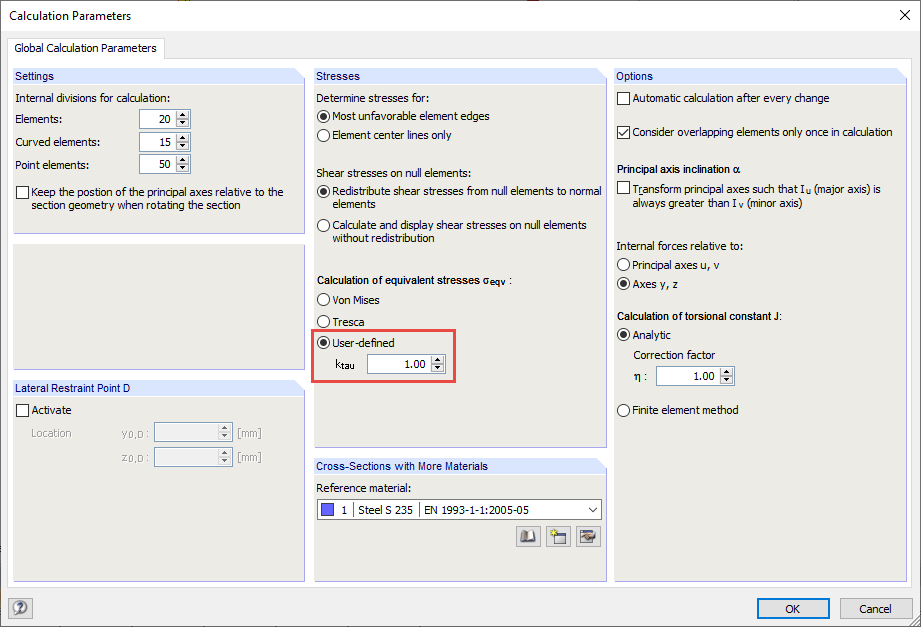Click the disabled z0,D location field
This screenshot has width=921, height=627.
point(186,457)
